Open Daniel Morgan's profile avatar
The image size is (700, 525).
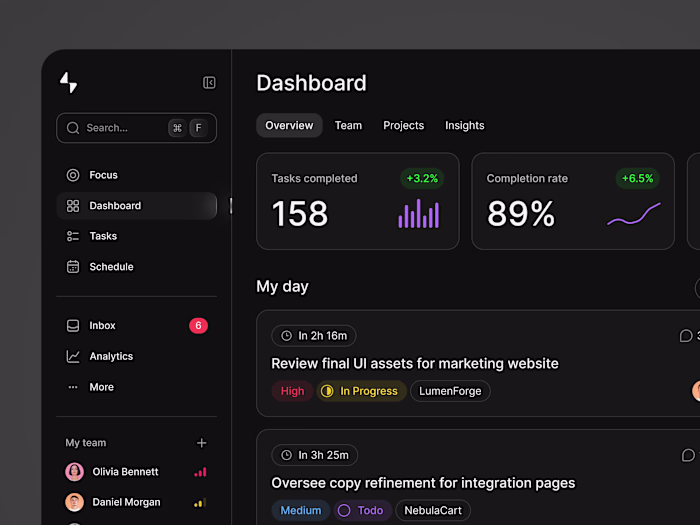coord(75,502)
